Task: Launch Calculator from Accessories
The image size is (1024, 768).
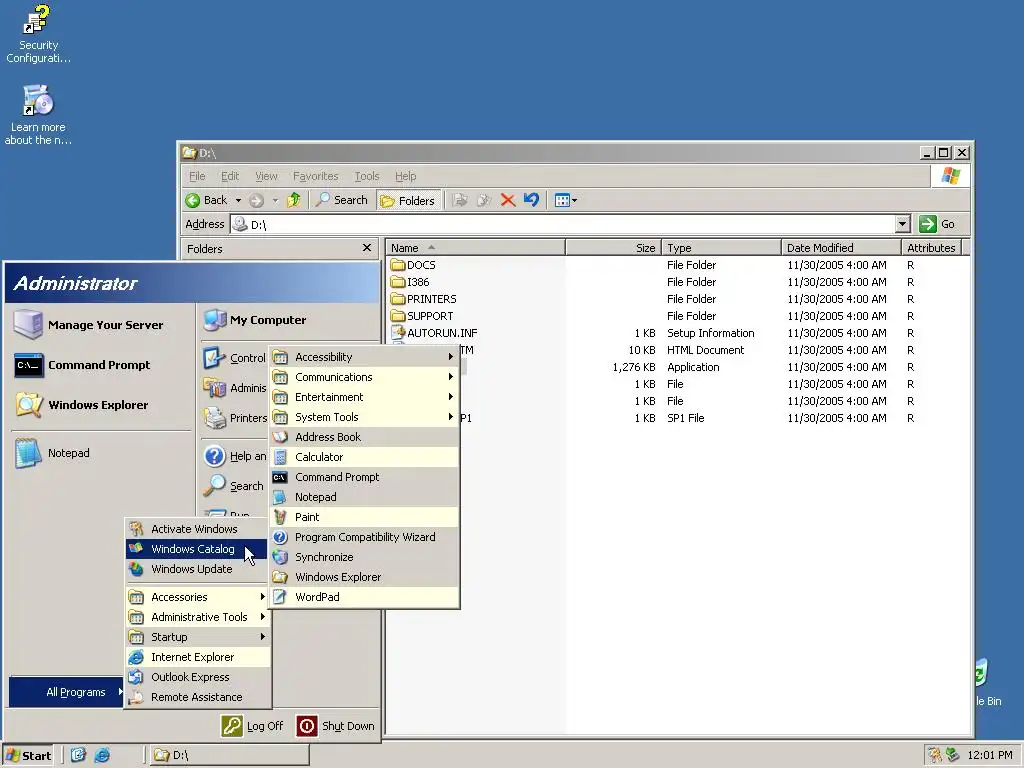Action: point(364,457)
